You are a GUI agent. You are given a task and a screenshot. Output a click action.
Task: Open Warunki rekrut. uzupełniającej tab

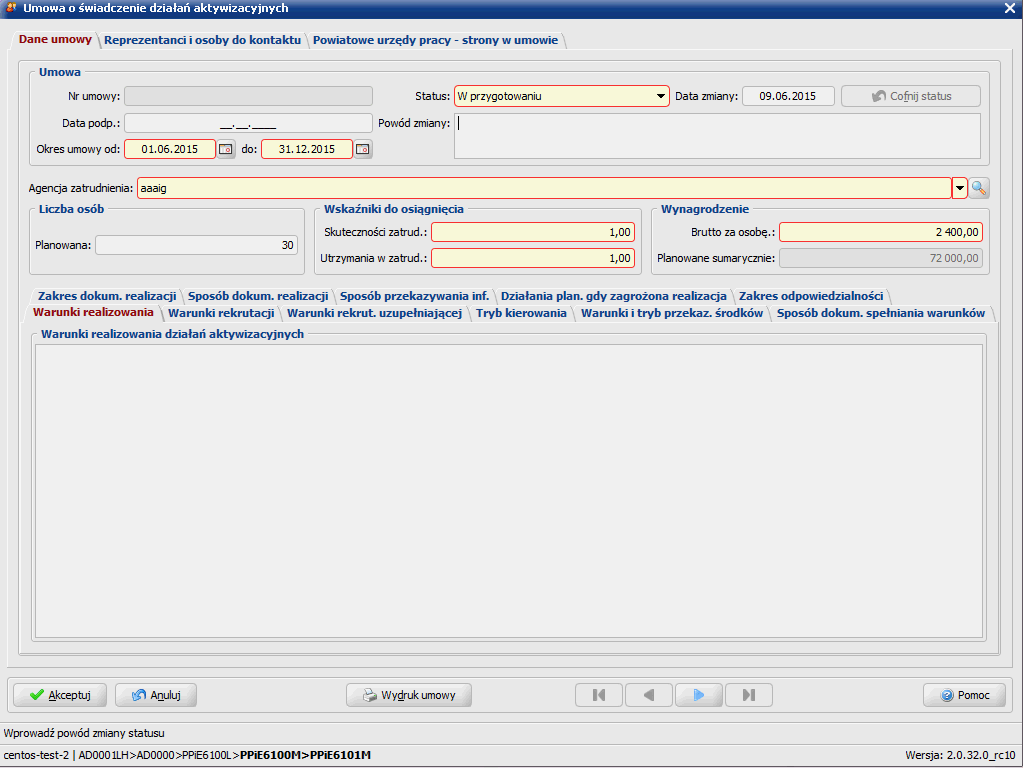tap(374, 313)
